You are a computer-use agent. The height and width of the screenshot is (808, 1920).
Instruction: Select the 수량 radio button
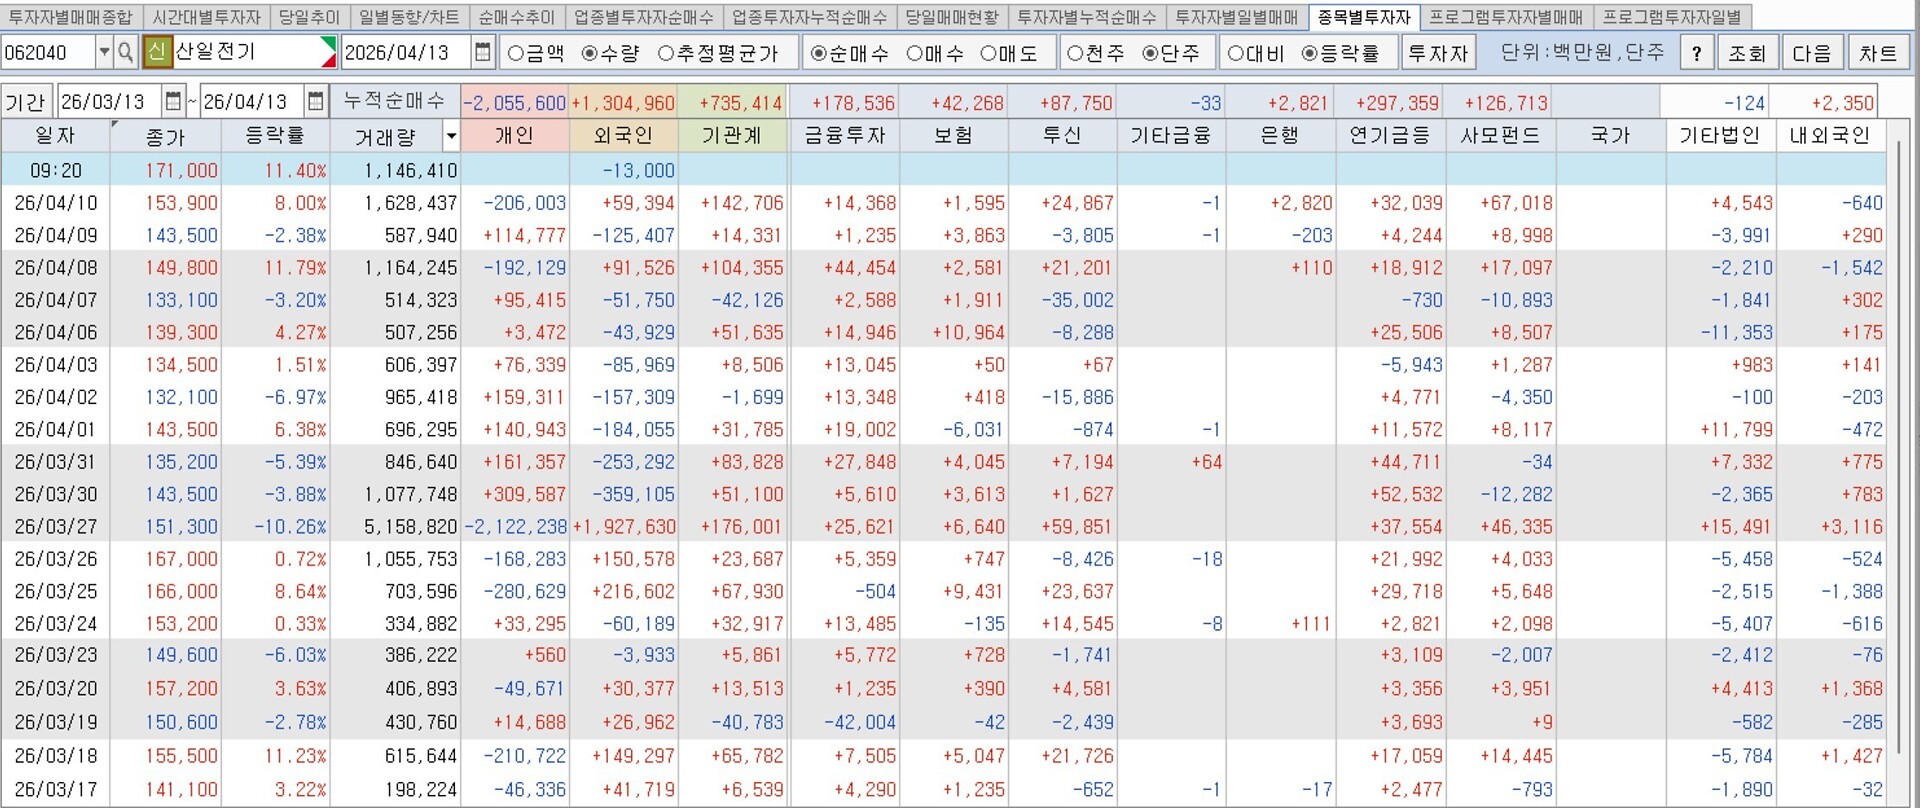point(590,53)
